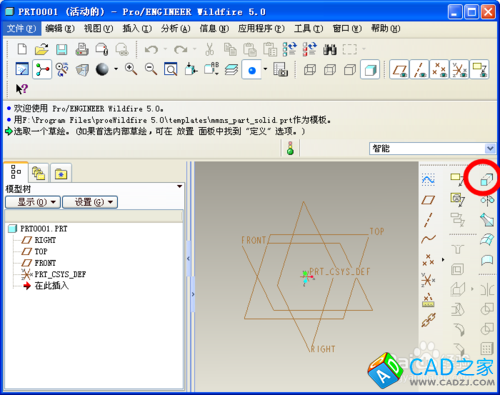Open the 工具 menu
Screen dimensions: 500x395
(309, 29)
